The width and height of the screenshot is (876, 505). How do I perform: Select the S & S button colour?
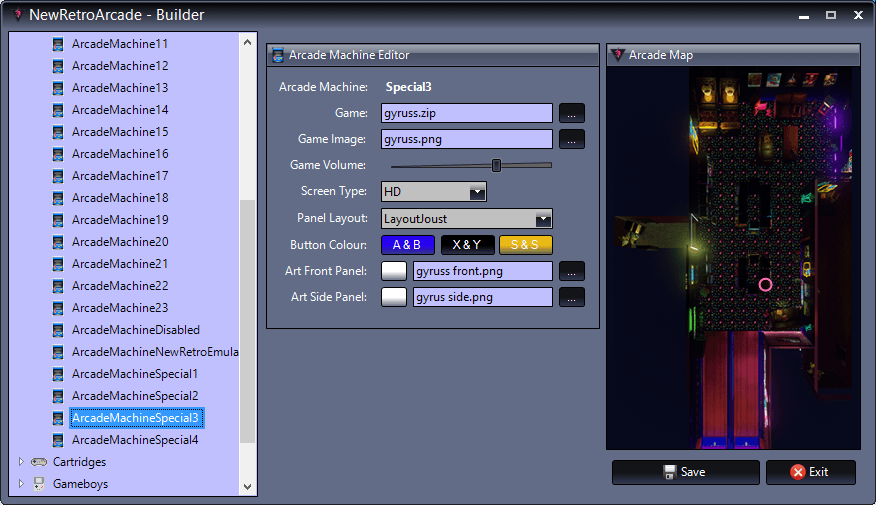525,245
